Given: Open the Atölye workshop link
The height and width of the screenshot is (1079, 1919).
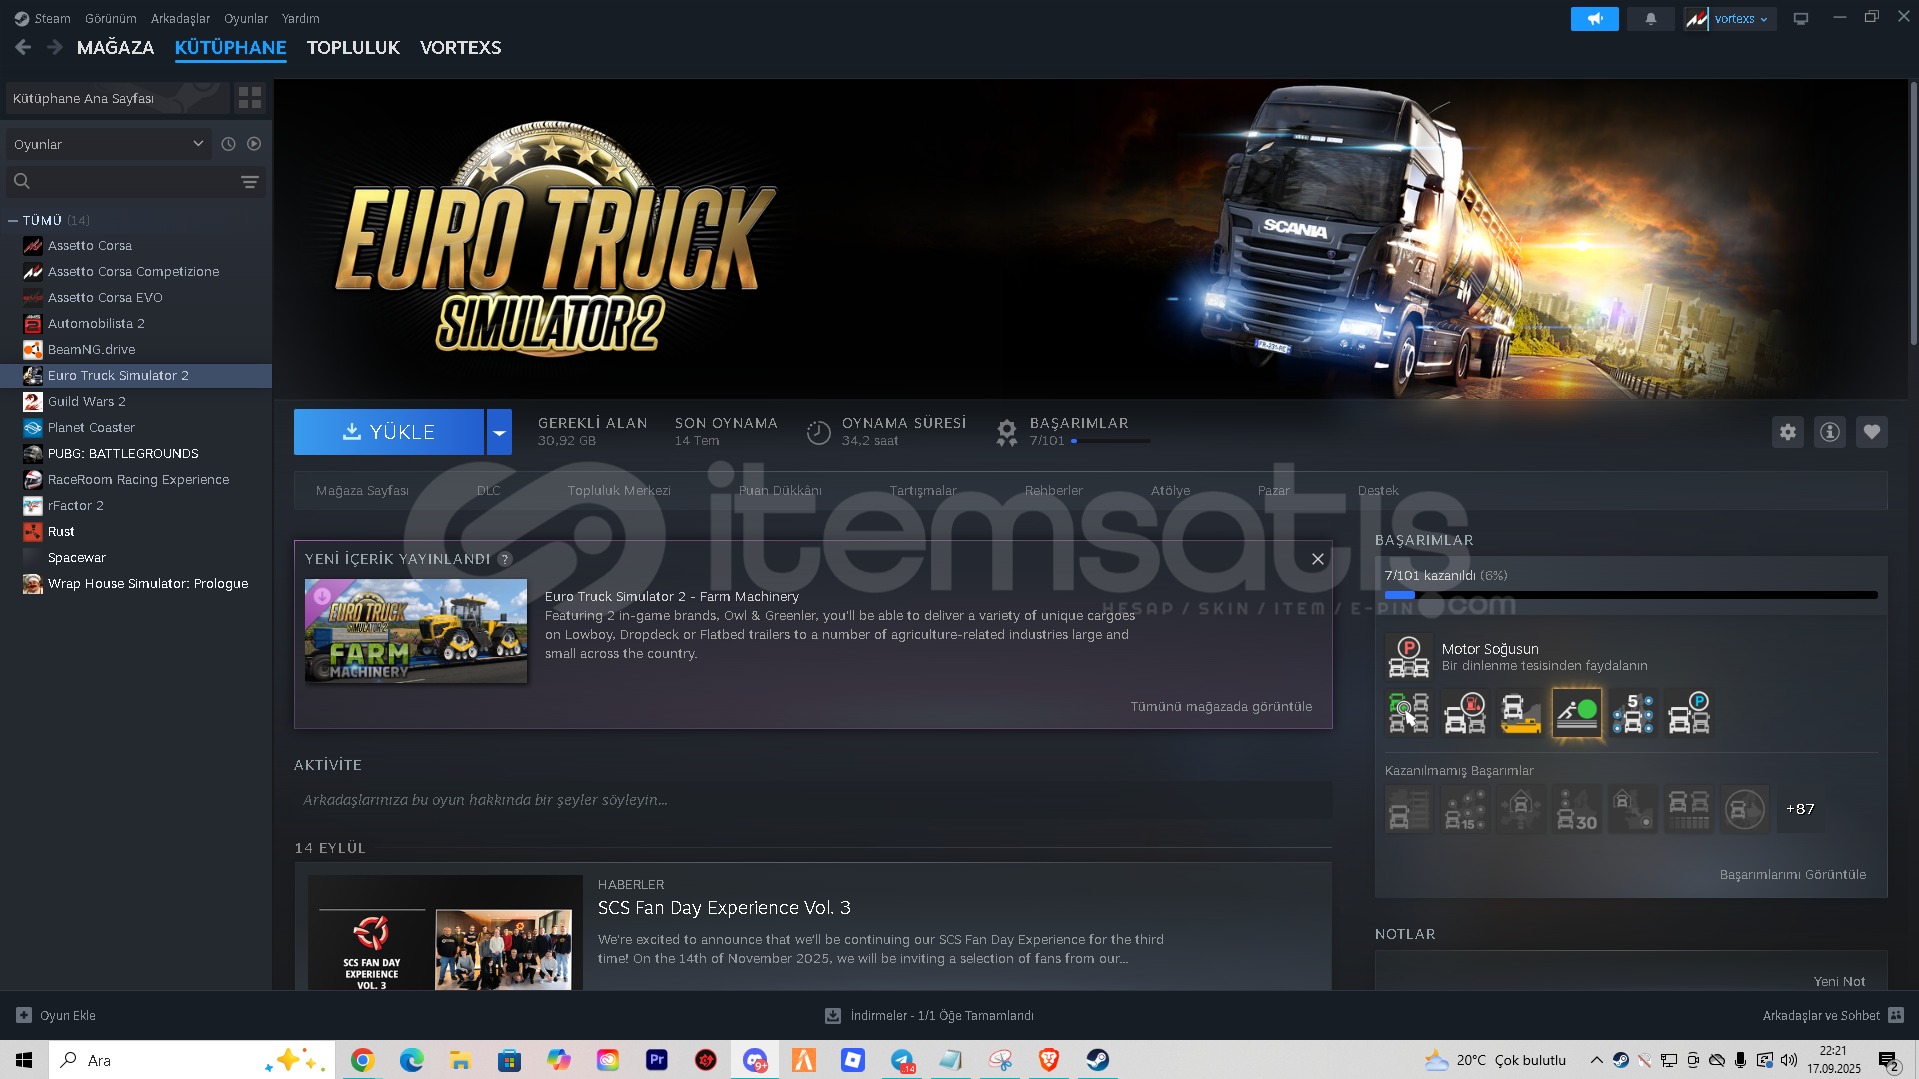Looking at the screenshot, I should (1170, 490).
